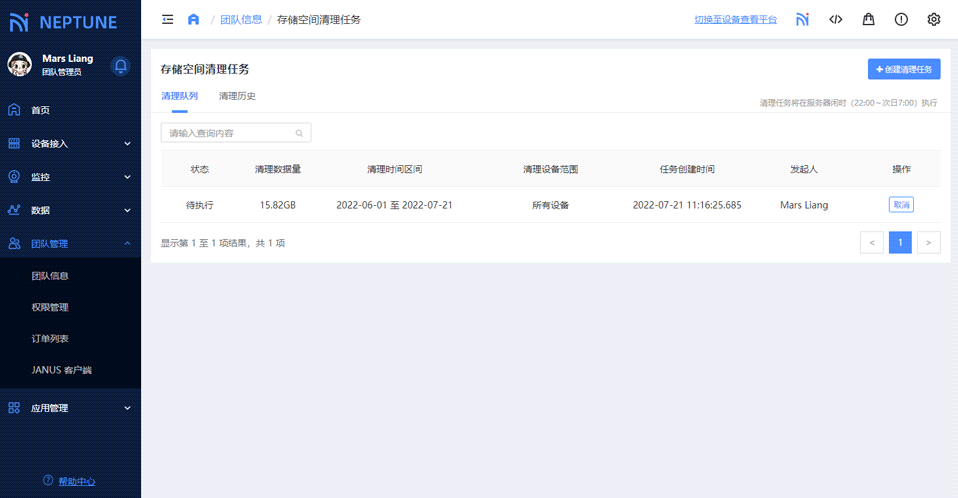Open 权限管理 in the sidebar

[50, 307]
